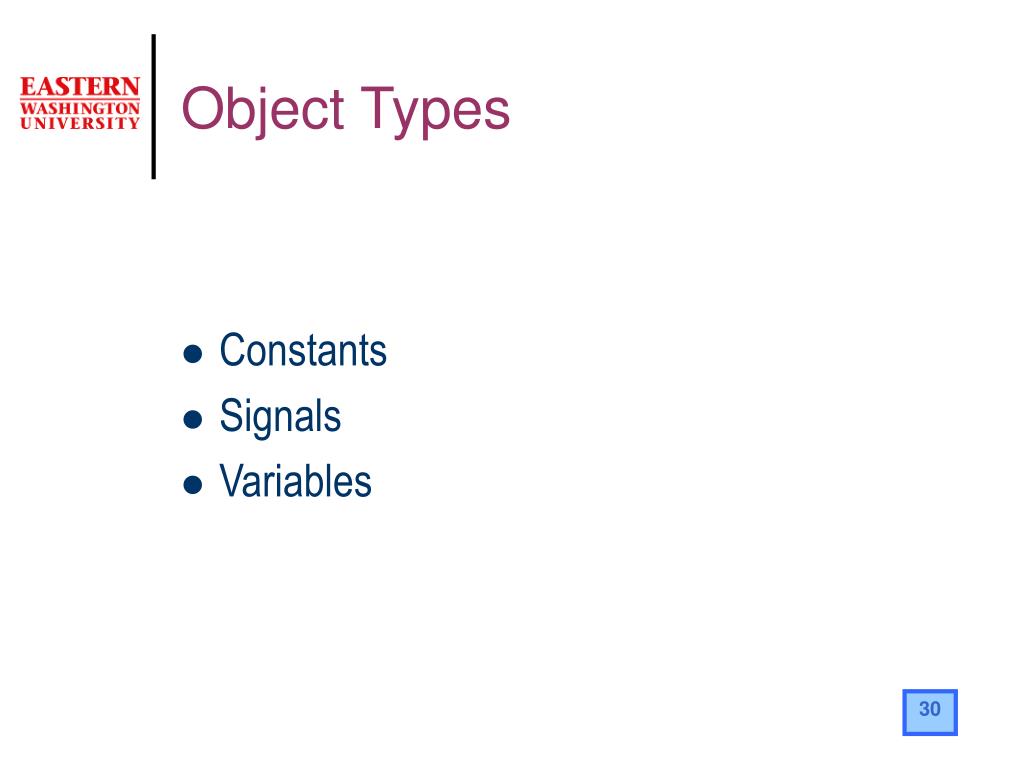
Task: Click the blue slide number 30 box
Action: 930,712
